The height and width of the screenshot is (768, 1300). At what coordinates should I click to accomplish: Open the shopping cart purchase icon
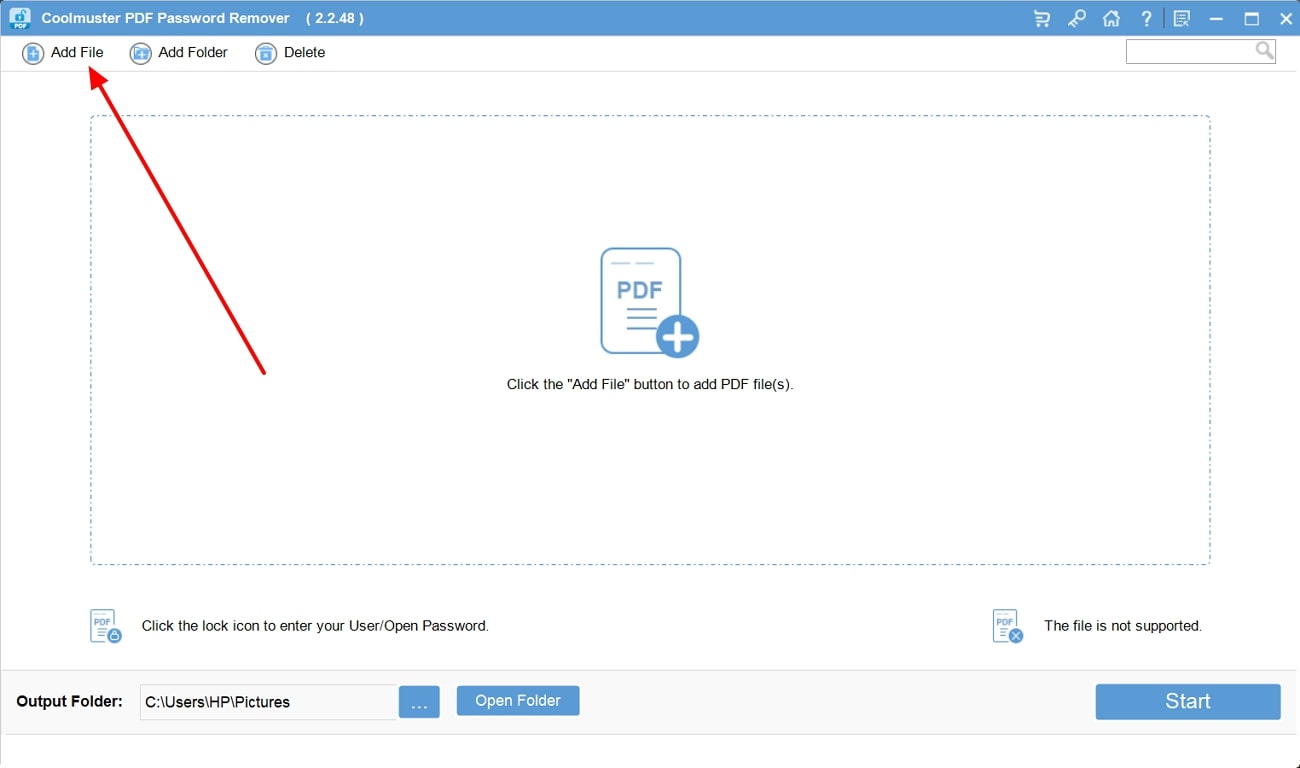[1042, 18]
